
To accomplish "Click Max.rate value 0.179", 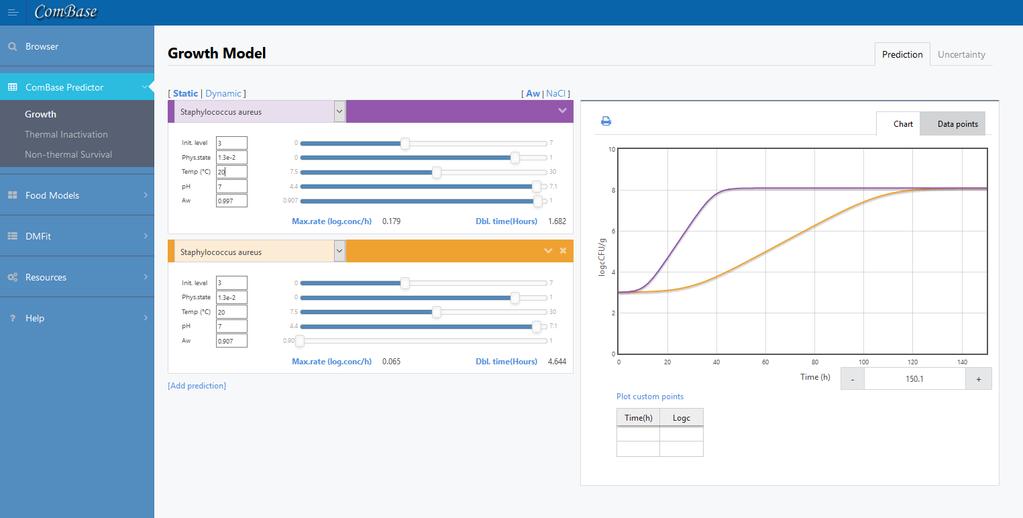I will click(x=391, y=221).
